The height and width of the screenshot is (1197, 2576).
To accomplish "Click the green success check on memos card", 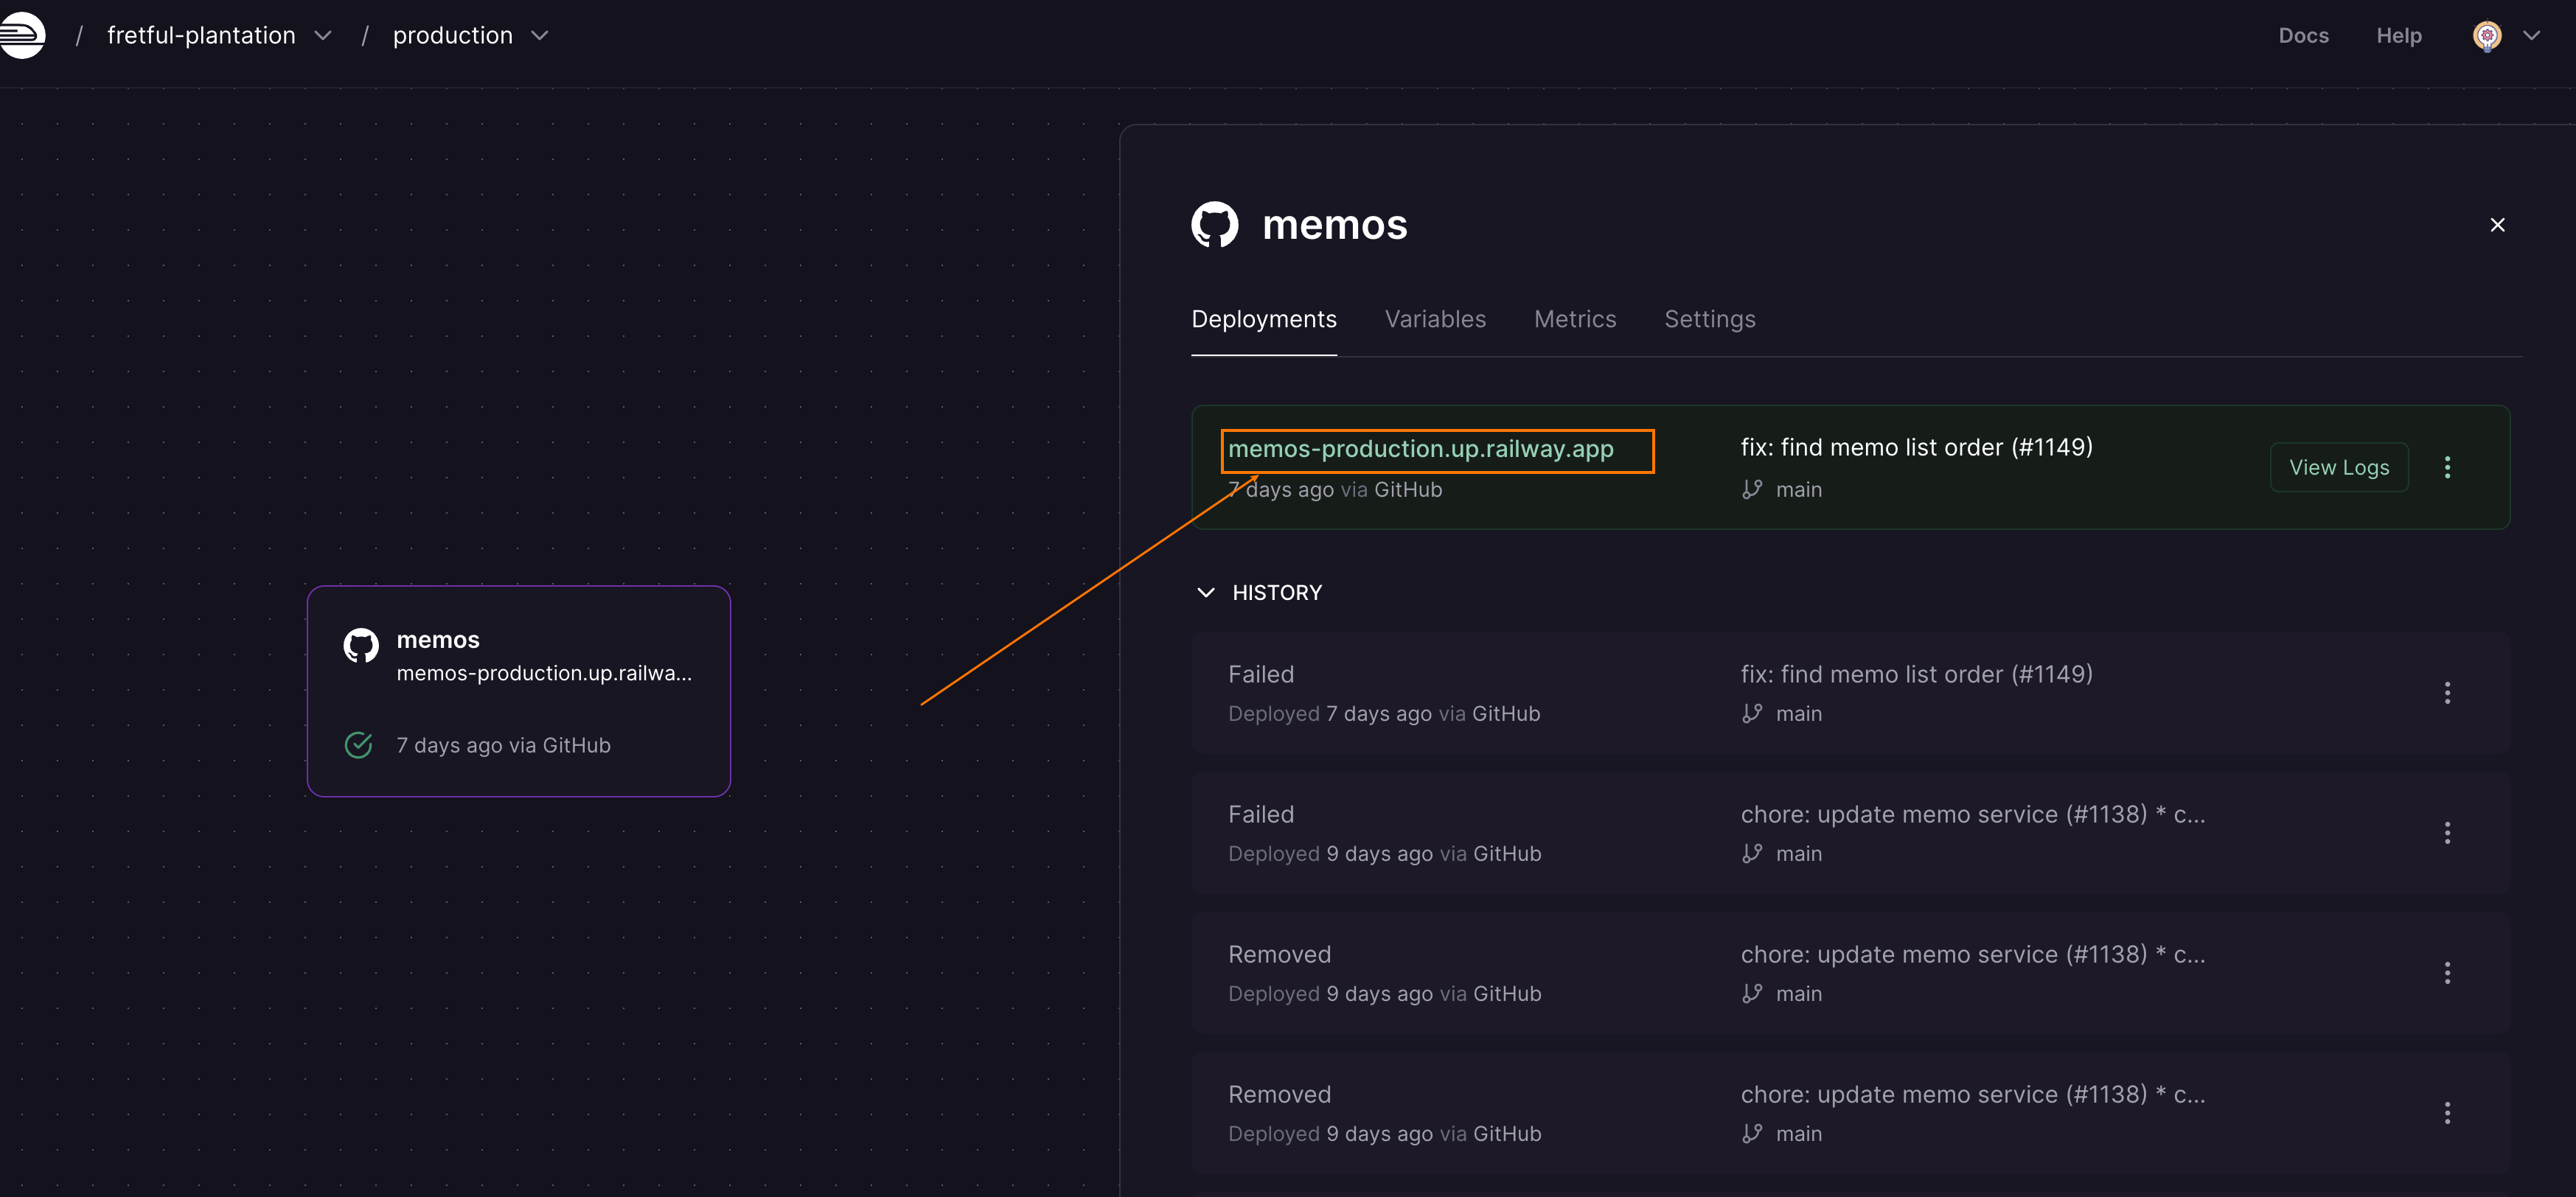I will point(358,745).
